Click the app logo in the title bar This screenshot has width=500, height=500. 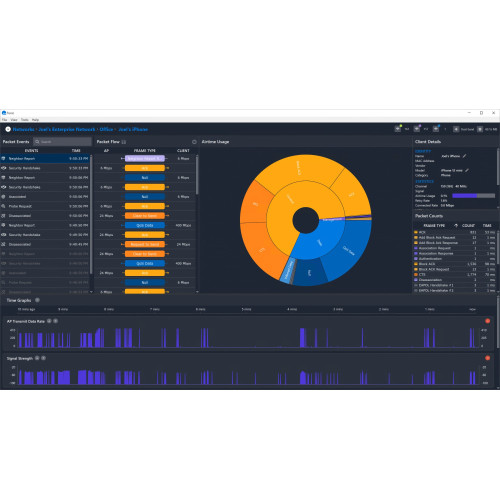click(x=4, y=113)
